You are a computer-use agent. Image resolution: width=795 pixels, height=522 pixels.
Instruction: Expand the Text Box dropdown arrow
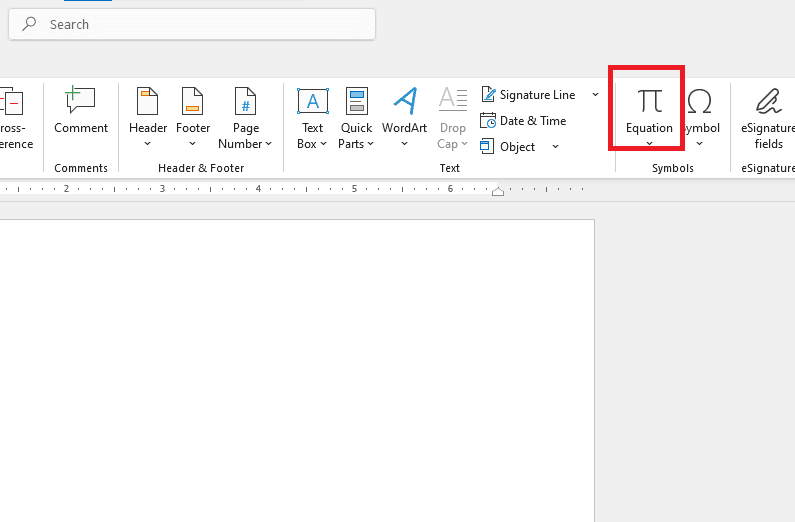coord(323,144)
